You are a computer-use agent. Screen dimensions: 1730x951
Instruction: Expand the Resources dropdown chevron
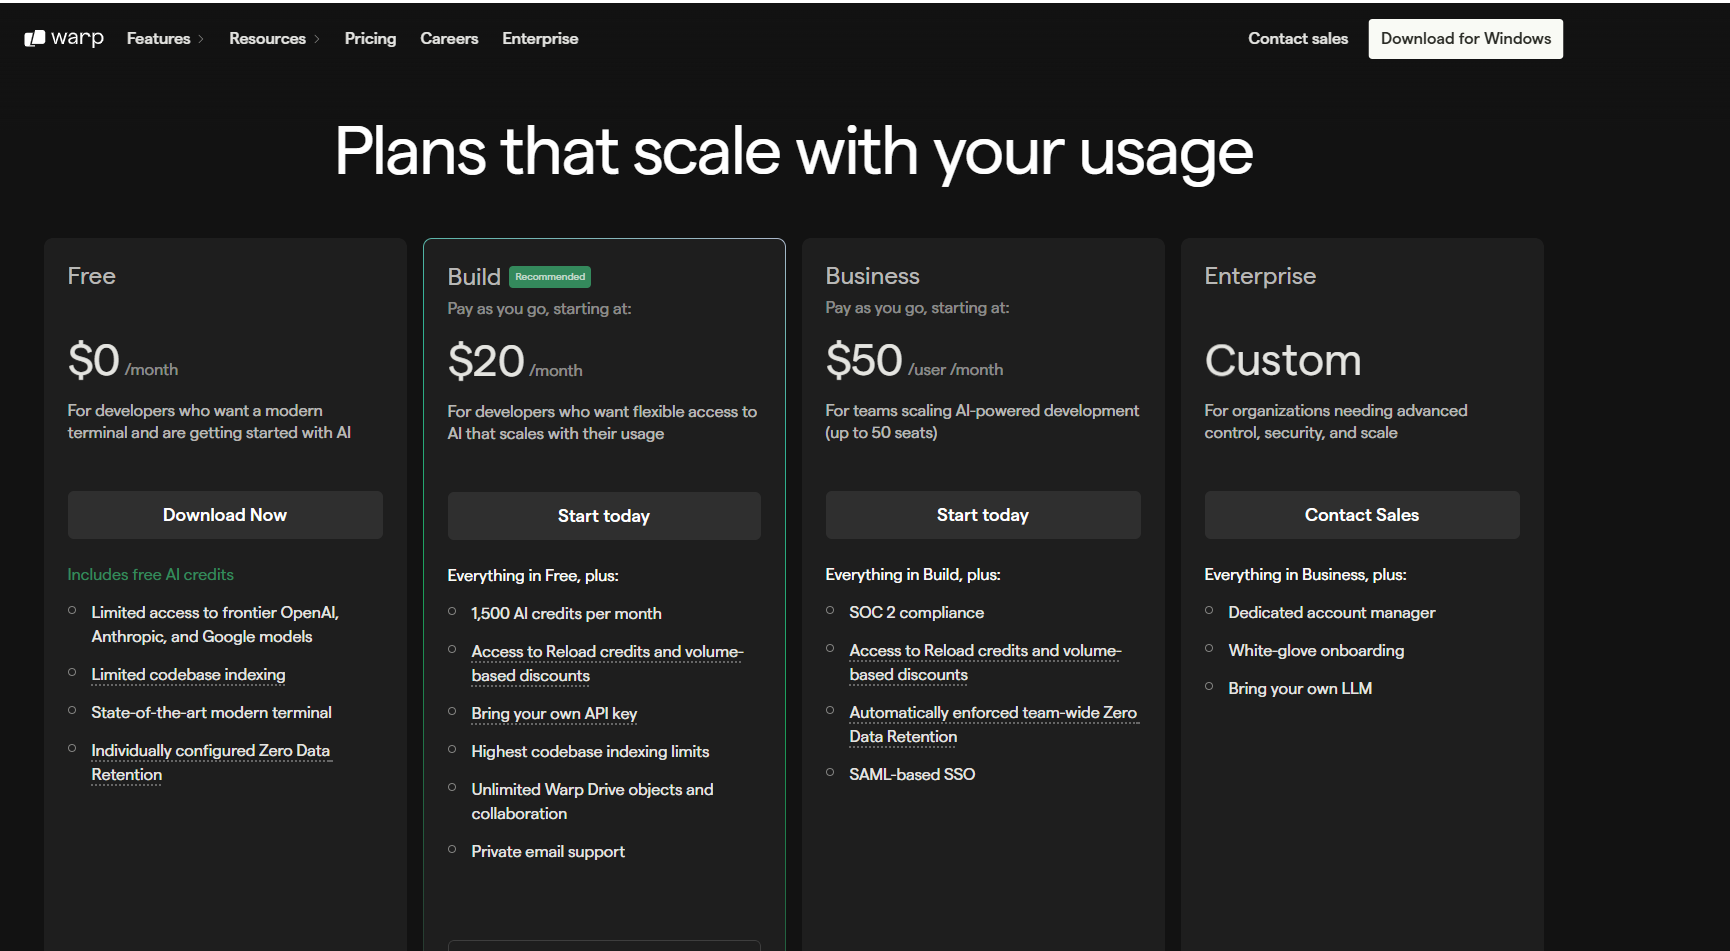pyautogui.click(x=317, y=39)
